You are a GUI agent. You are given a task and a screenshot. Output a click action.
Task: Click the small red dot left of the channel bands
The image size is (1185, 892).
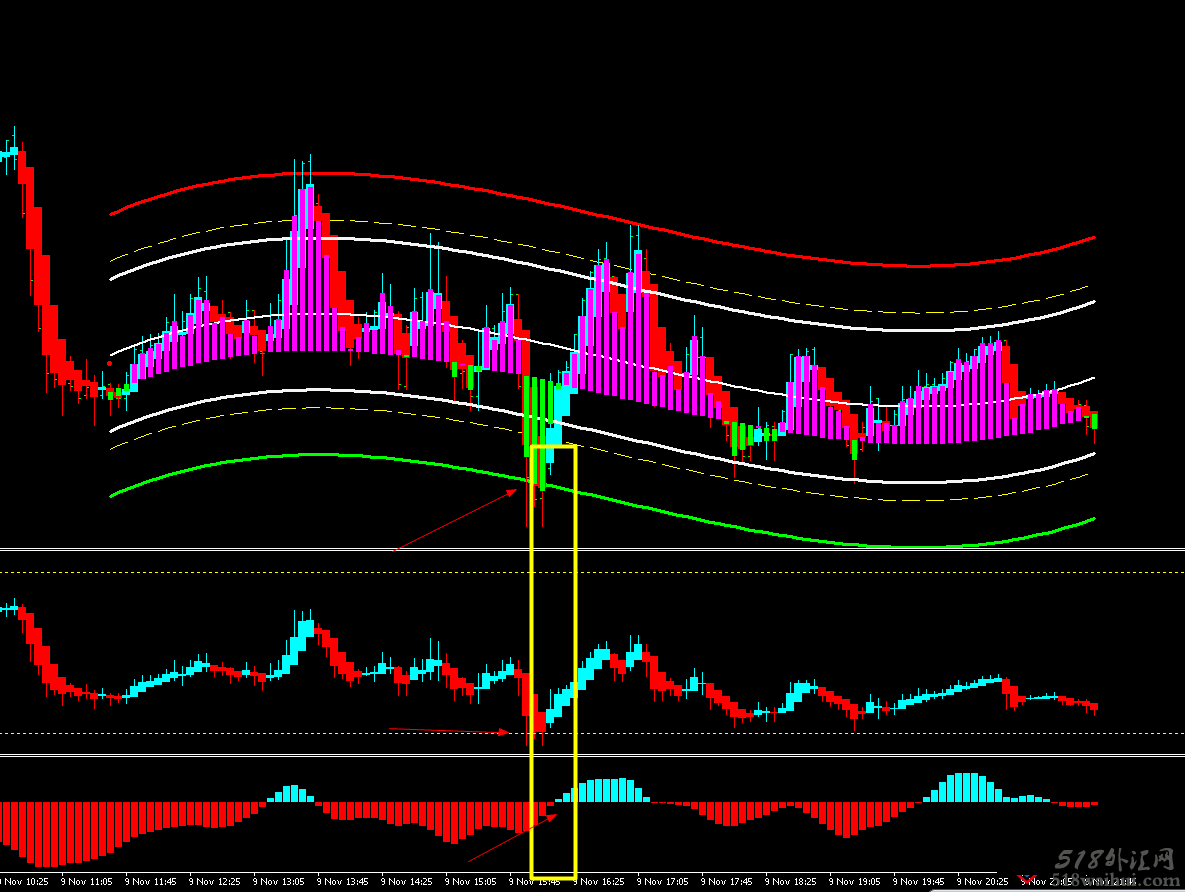tap(109, 350)
